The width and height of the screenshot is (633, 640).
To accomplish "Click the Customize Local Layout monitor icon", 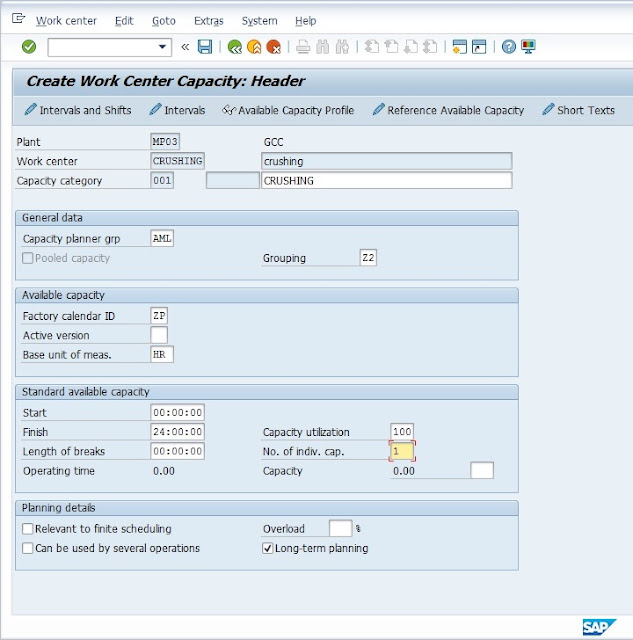I will click(x=528, y=47).
